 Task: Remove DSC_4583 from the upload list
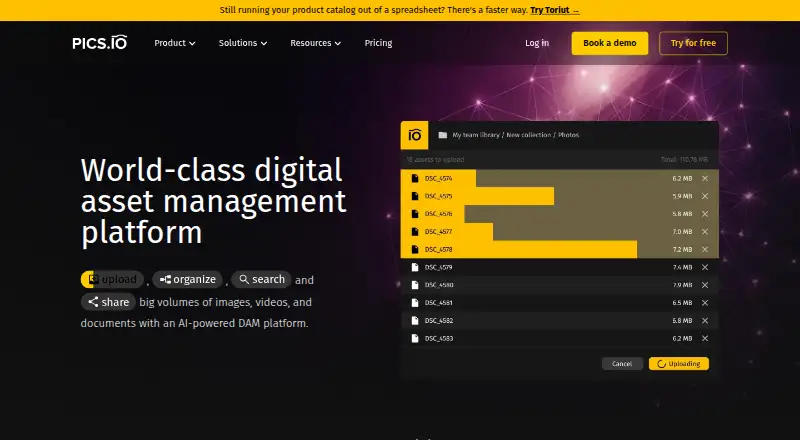705,338
